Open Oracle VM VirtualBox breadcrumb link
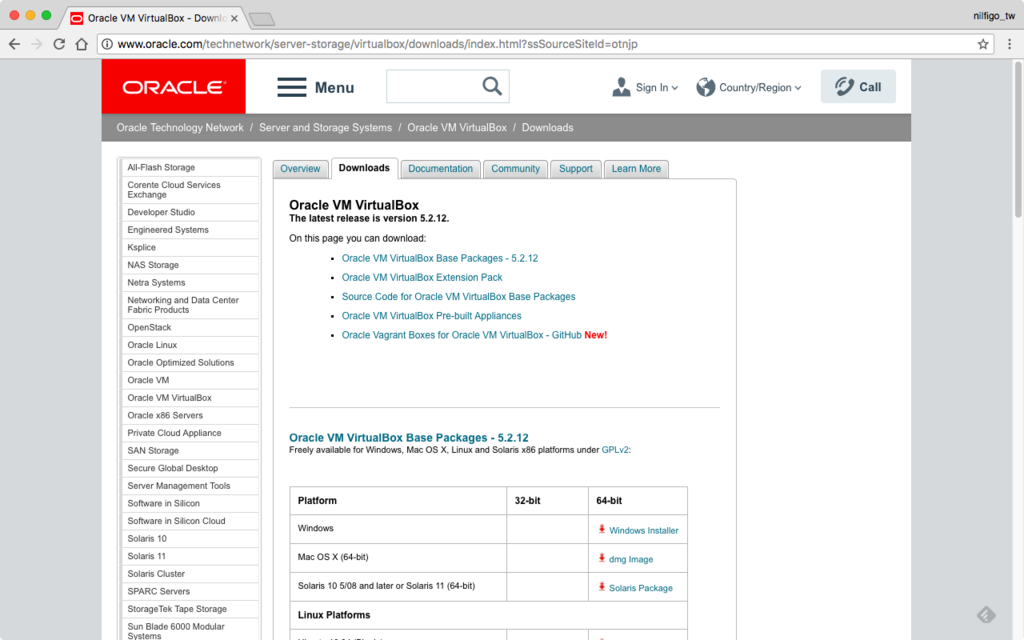1024x640 pixels. tap(457, 127)
